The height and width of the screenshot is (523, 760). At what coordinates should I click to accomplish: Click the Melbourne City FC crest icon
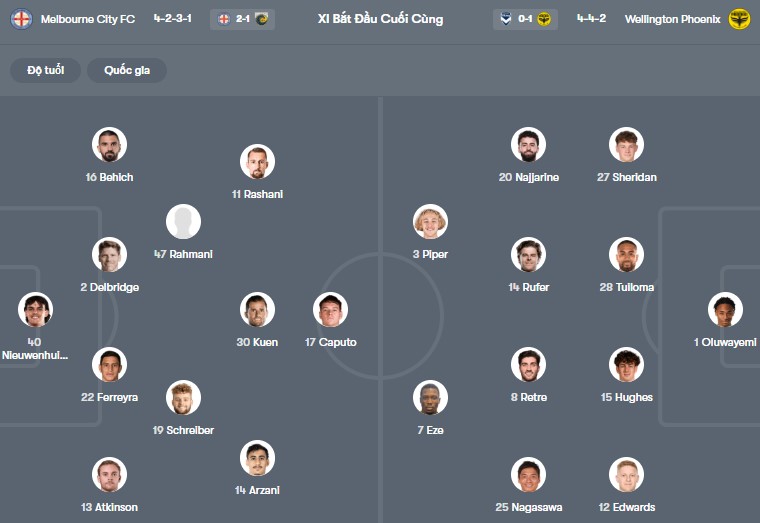click(x=21, y=19)
